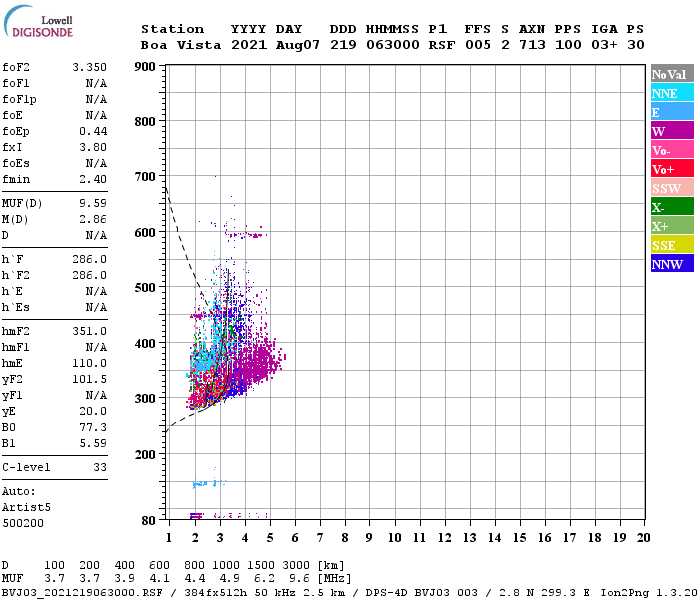Click the foF2 value 3.350
The width and height of the screenshot is (700, 600).
pos(89,67)
